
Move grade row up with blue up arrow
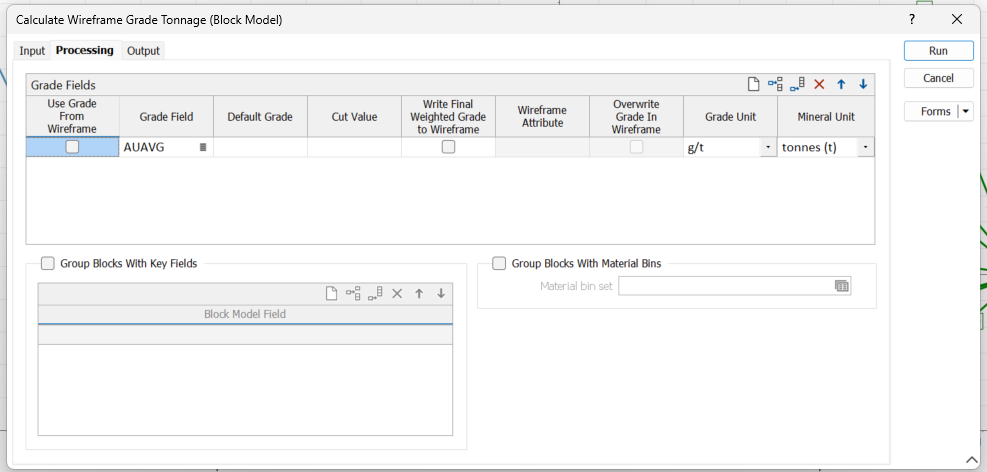pyautogui.click(x=841, y=85)
